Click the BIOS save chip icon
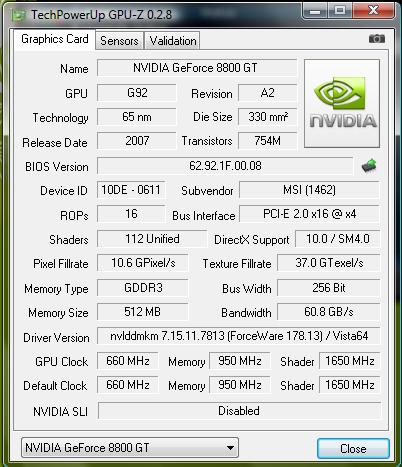This screenshot has height=467, width=402. click(x=369, y=166)
